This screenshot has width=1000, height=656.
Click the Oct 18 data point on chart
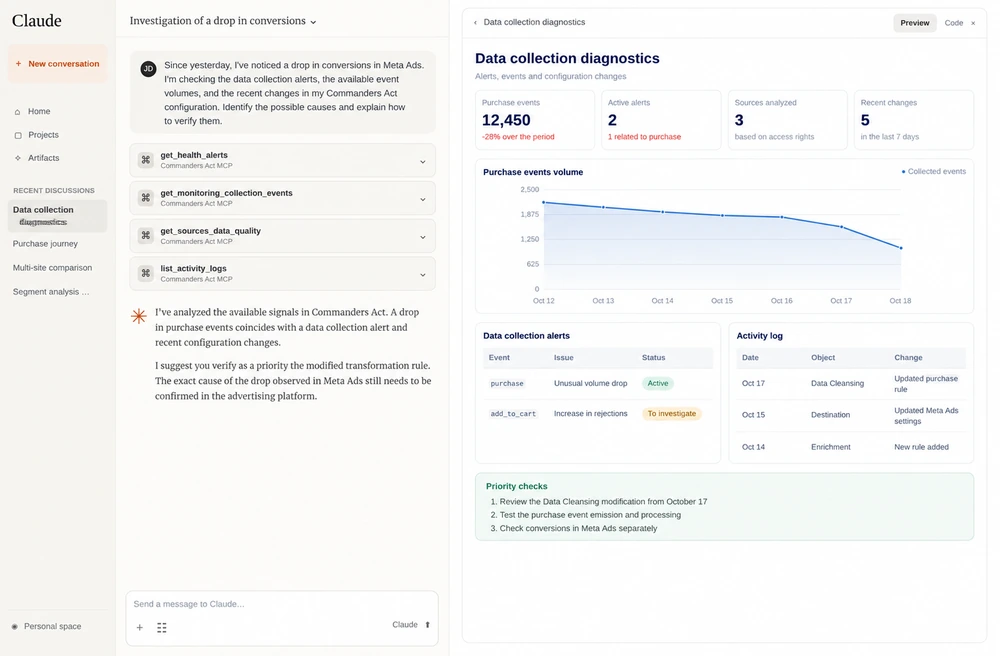901,248
